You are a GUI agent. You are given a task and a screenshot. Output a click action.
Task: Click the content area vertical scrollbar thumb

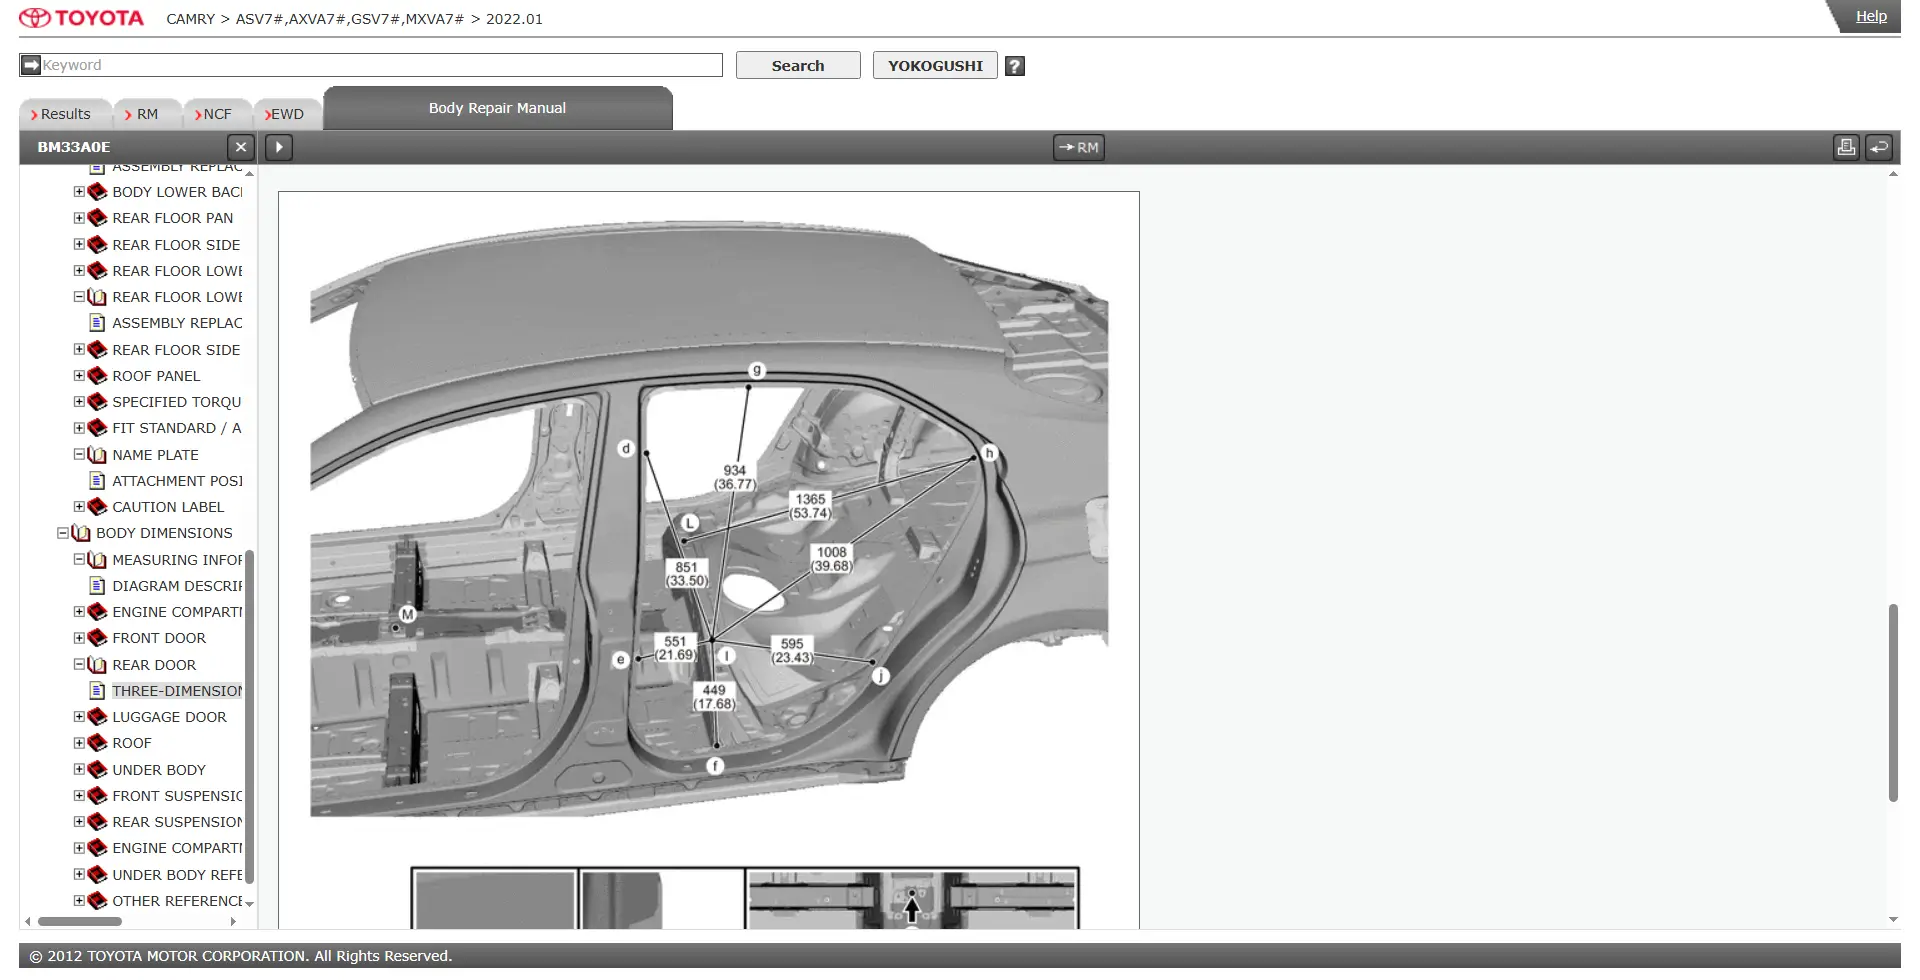coord(1893,702)
